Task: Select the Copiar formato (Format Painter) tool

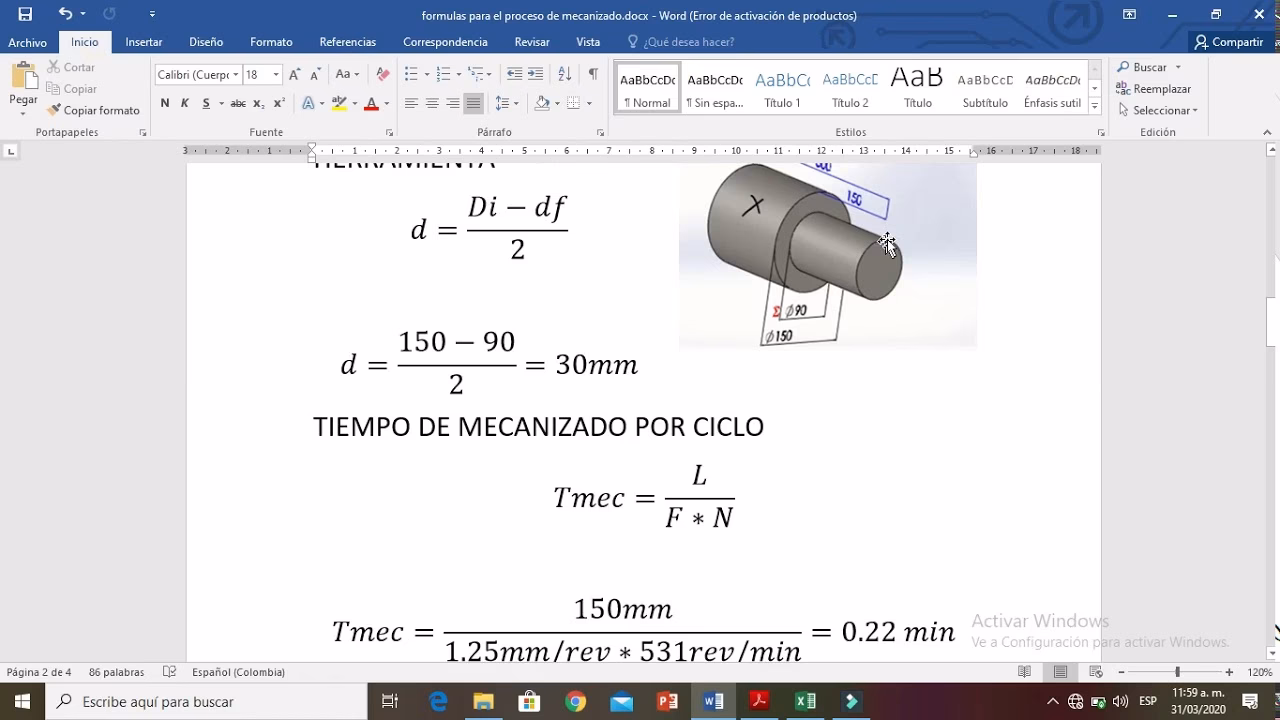Action: click(94, 110)
